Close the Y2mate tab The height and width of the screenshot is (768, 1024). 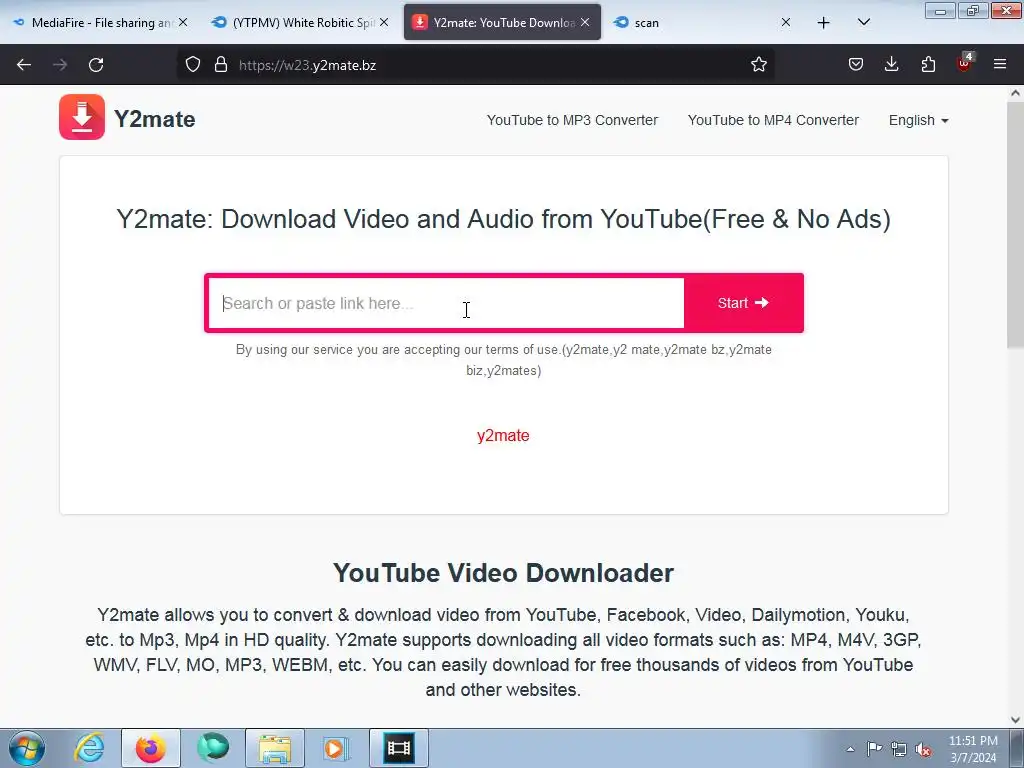pyautogui.click(x=585, y=22)
